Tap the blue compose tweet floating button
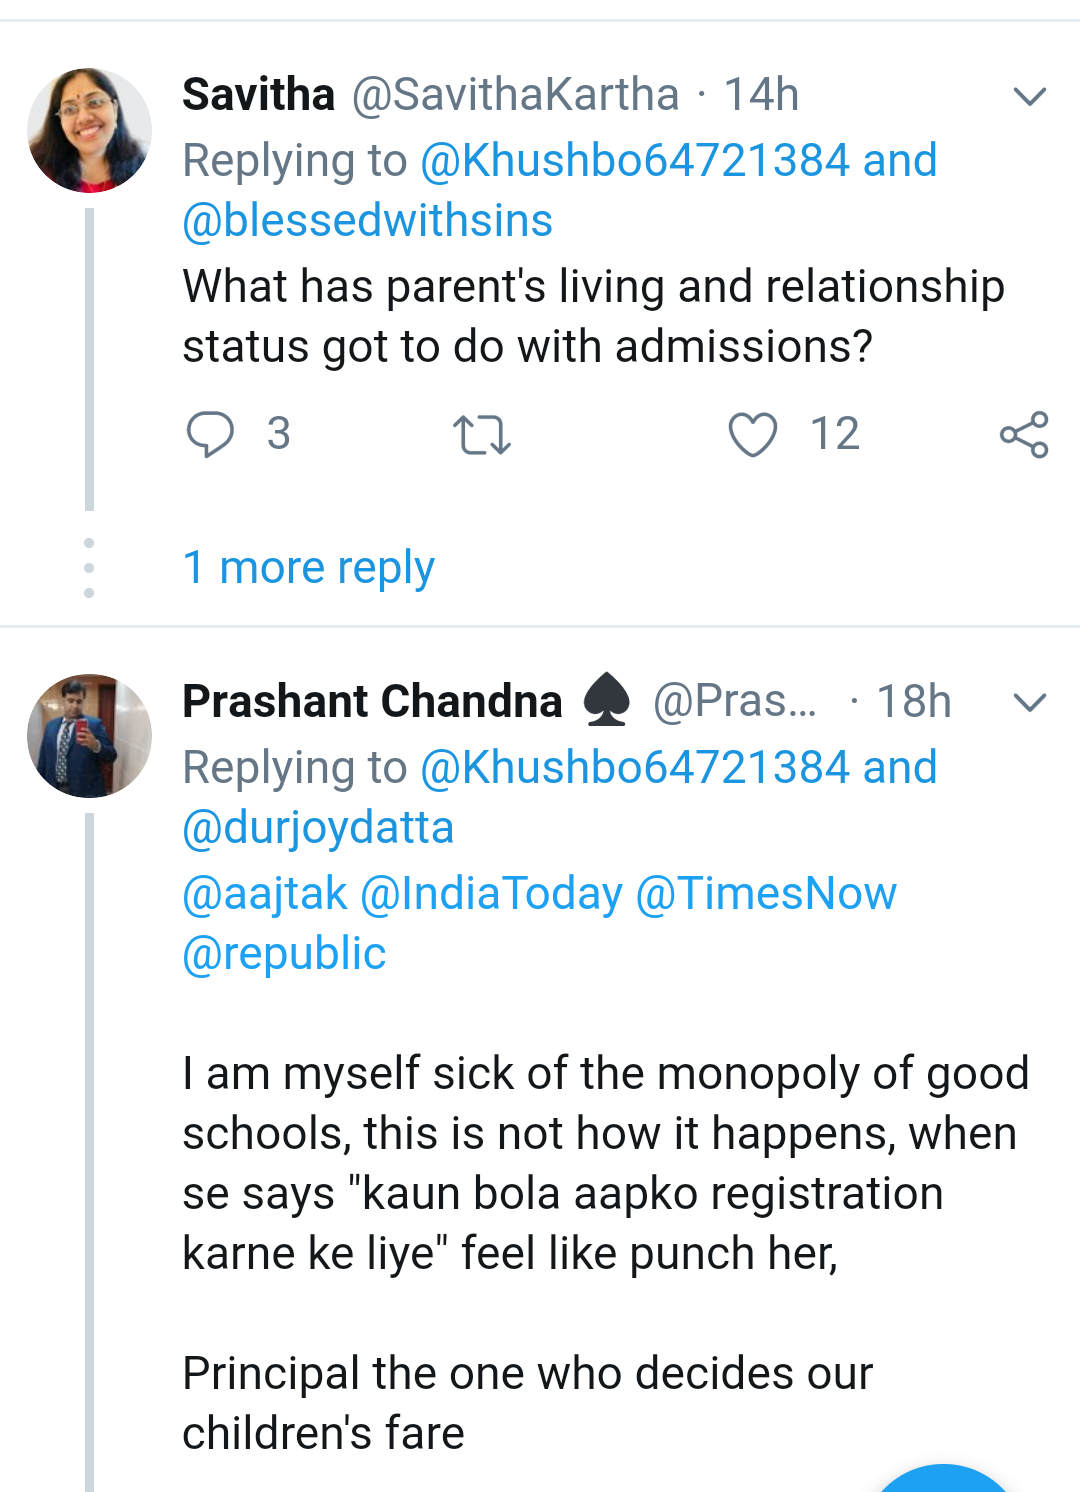This screenshot has width=1080, height=1492. click(940, 1482)
